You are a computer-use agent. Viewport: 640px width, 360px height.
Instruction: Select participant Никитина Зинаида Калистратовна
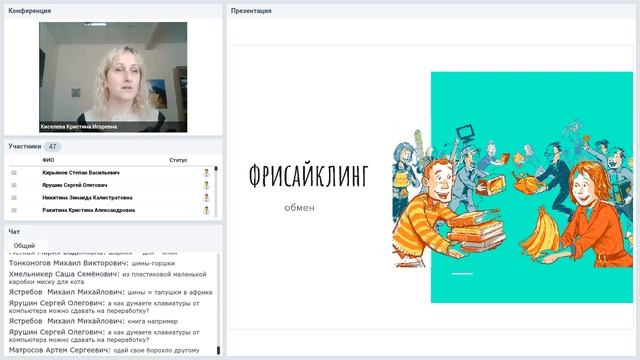pos(87,198)
